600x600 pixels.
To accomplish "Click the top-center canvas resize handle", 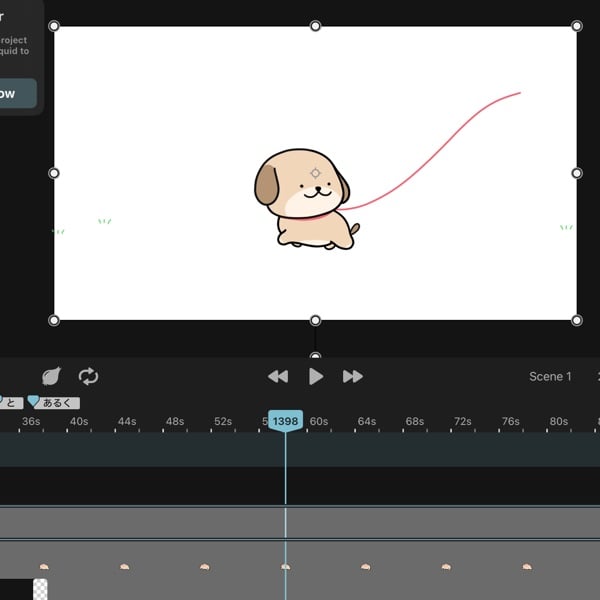I will [x=315, y=26].
